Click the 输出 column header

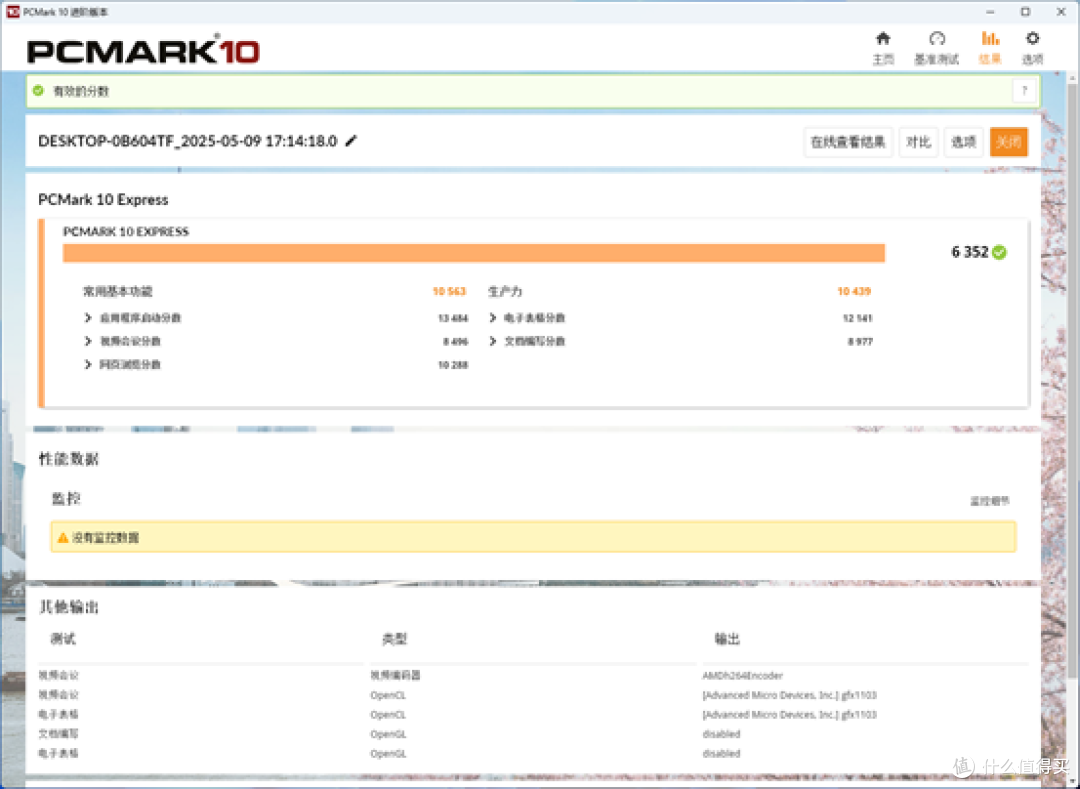[x=727, y=639]
